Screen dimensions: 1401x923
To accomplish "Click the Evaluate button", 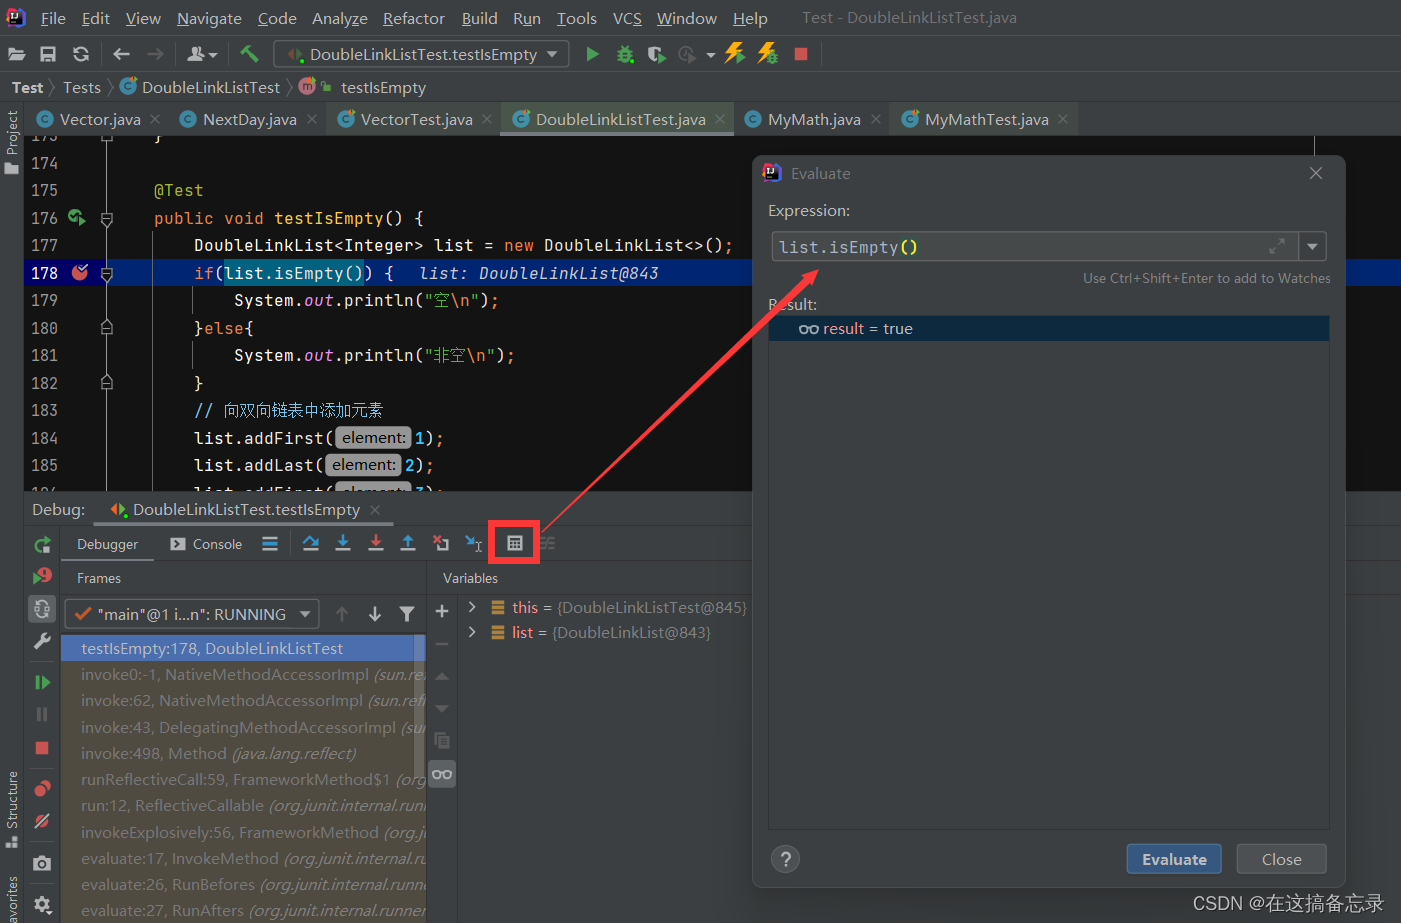I will coord(1174,859).
